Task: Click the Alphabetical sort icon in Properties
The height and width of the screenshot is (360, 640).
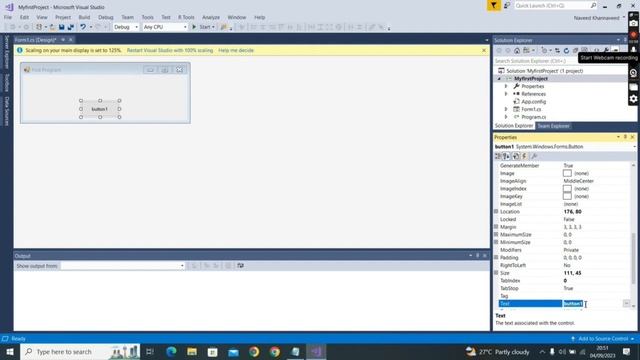Action: pos(506,156)
